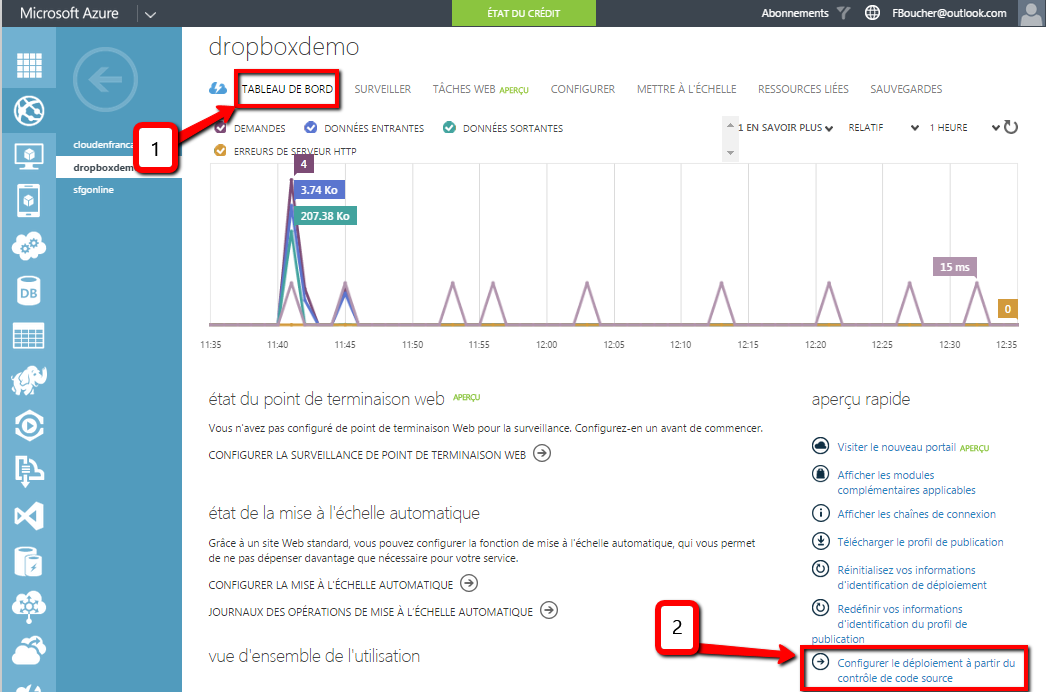Open the HDInsight elephant icon

coord(29,380)
